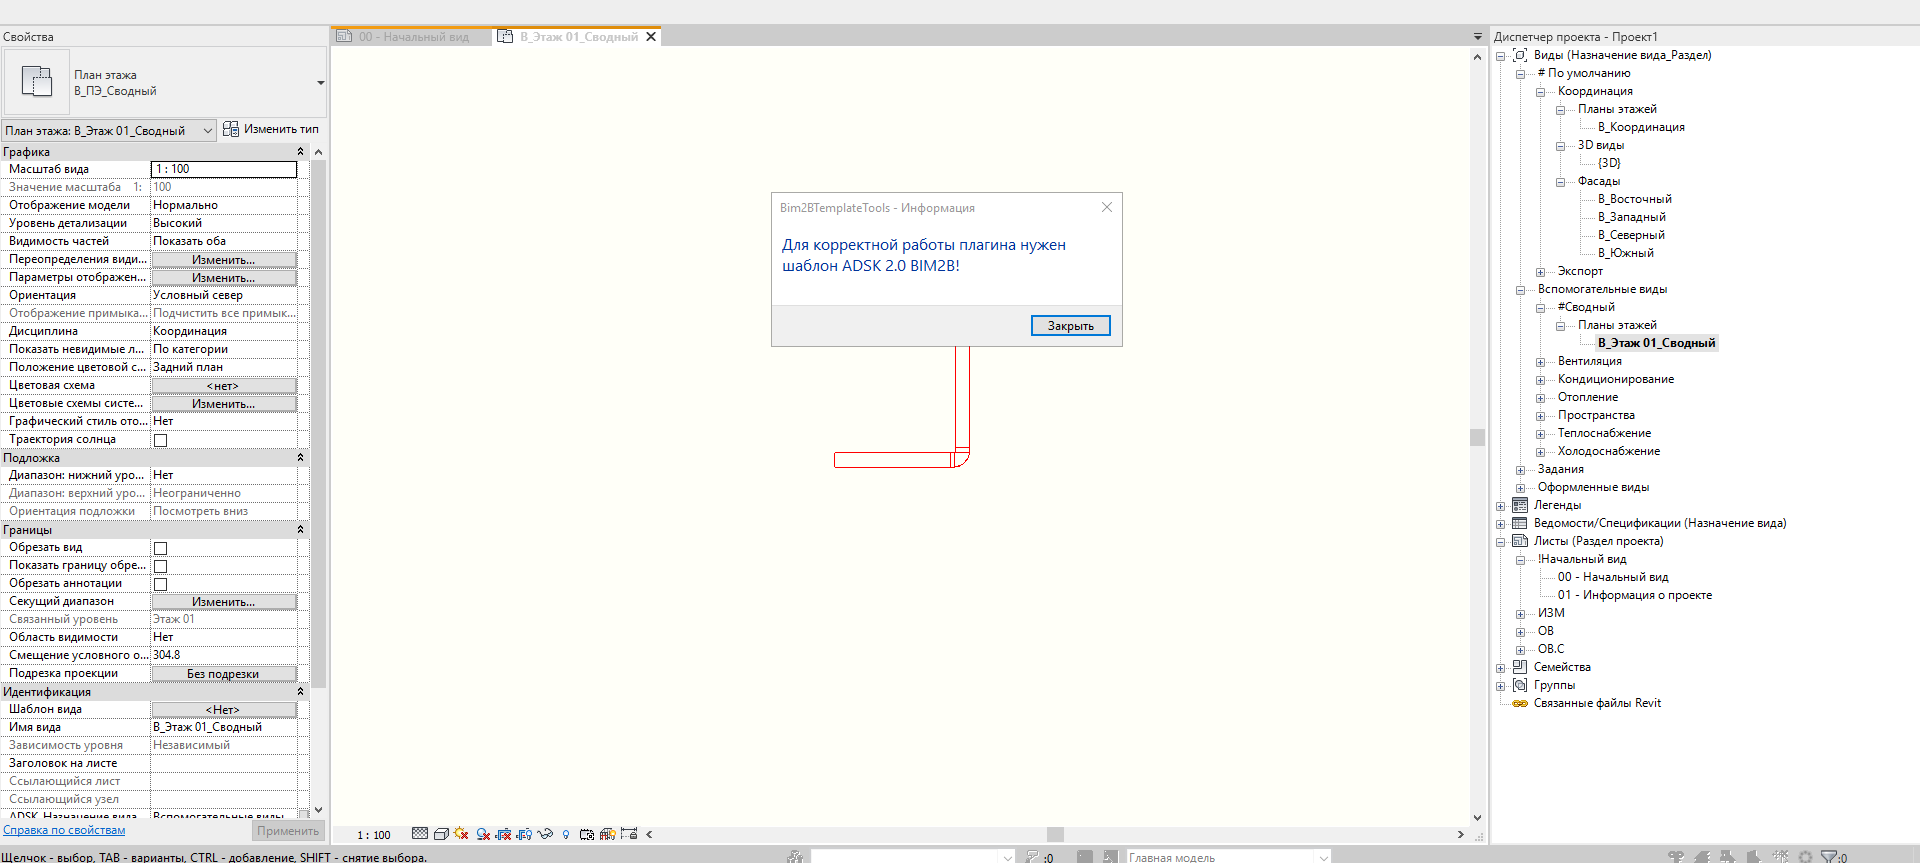Tick the 'Обрезать аннотации' checkbox
1920x863 pixels.
point(160,584)
